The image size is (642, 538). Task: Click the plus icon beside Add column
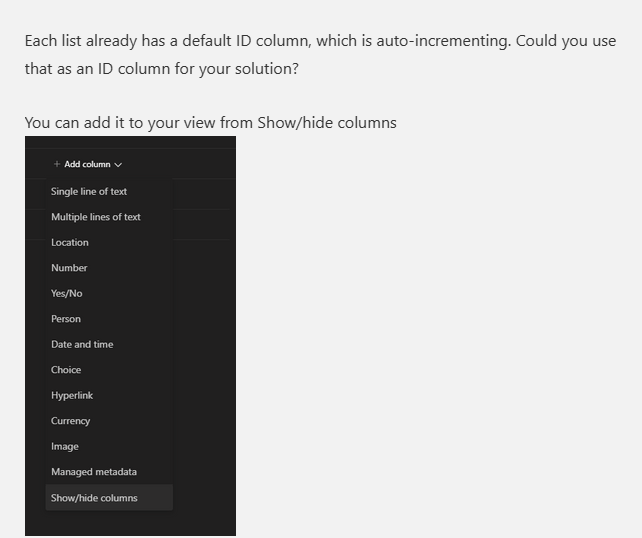point(57,164)
